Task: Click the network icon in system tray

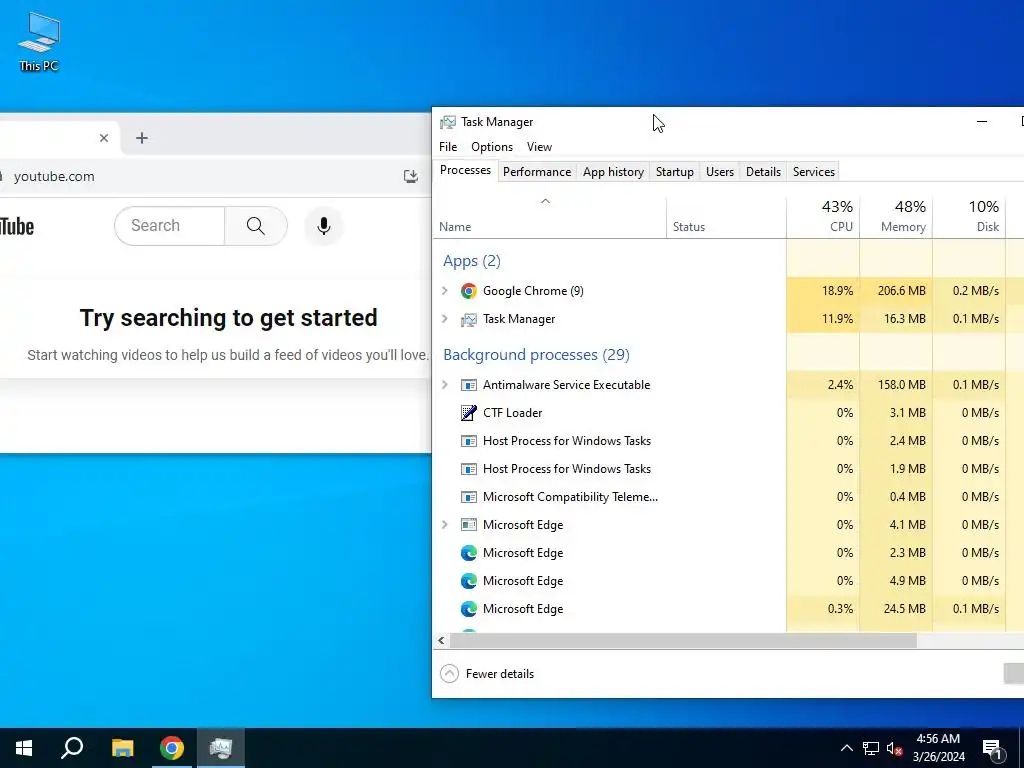Action: click(871, 748)
